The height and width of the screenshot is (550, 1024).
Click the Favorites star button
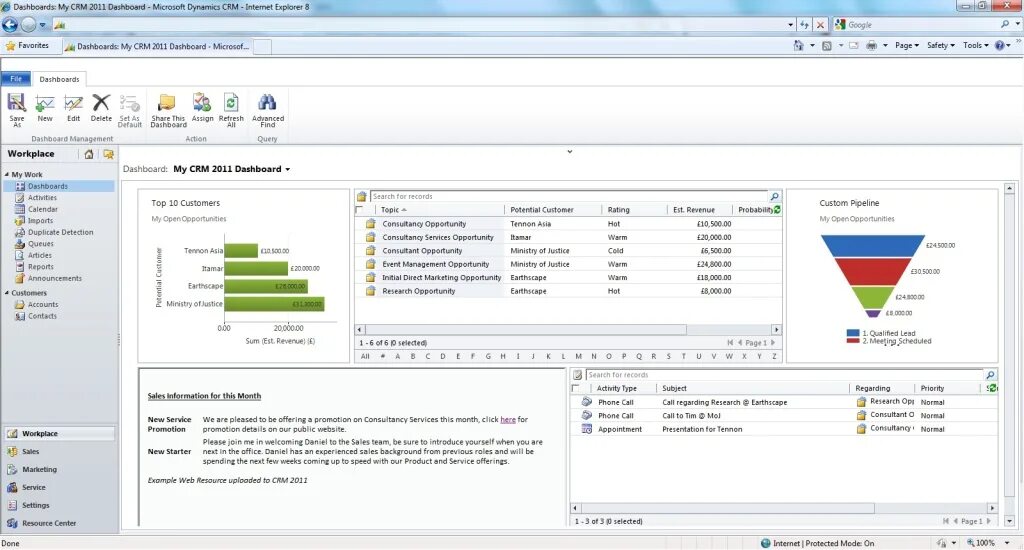(27, 46)
